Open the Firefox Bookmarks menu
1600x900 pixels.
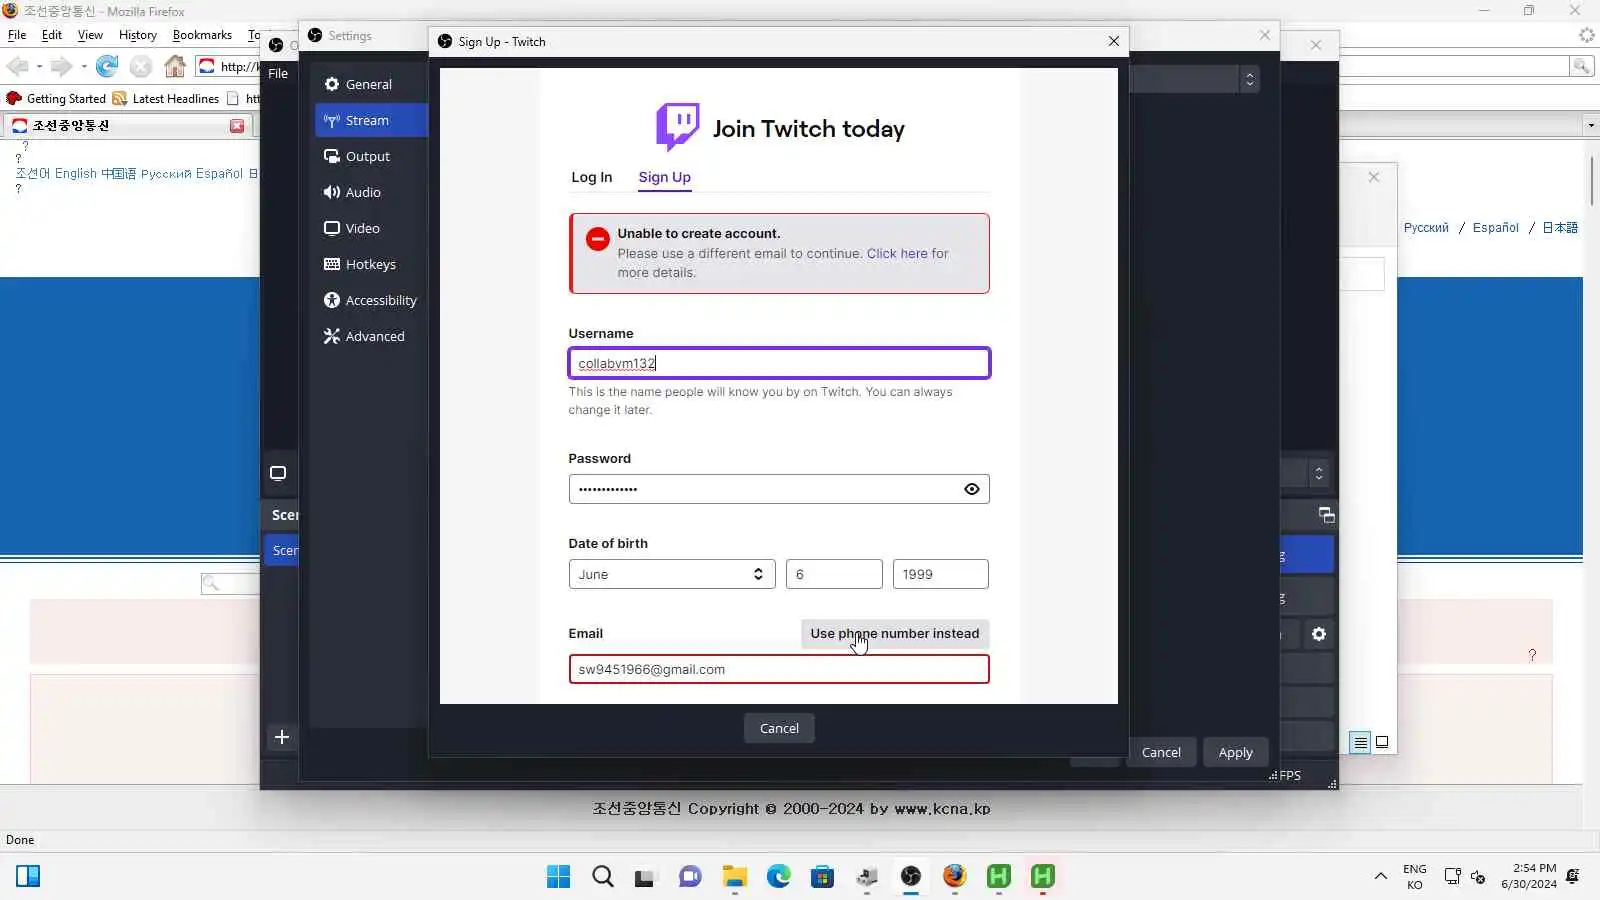202,34
